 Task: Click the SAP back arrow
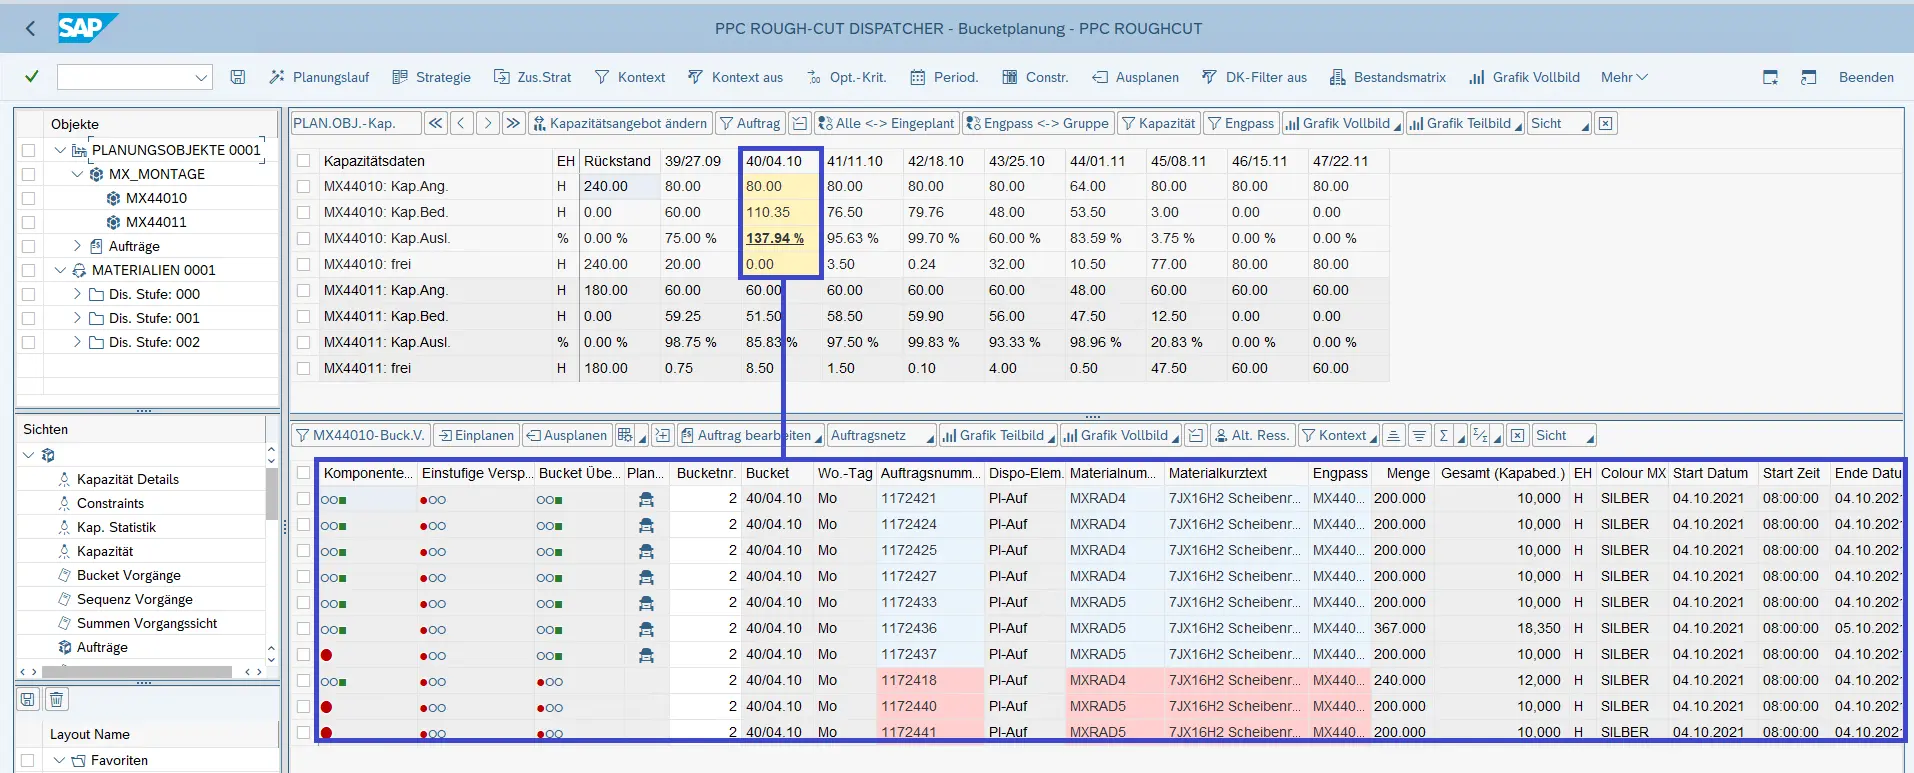pos(30,28)
